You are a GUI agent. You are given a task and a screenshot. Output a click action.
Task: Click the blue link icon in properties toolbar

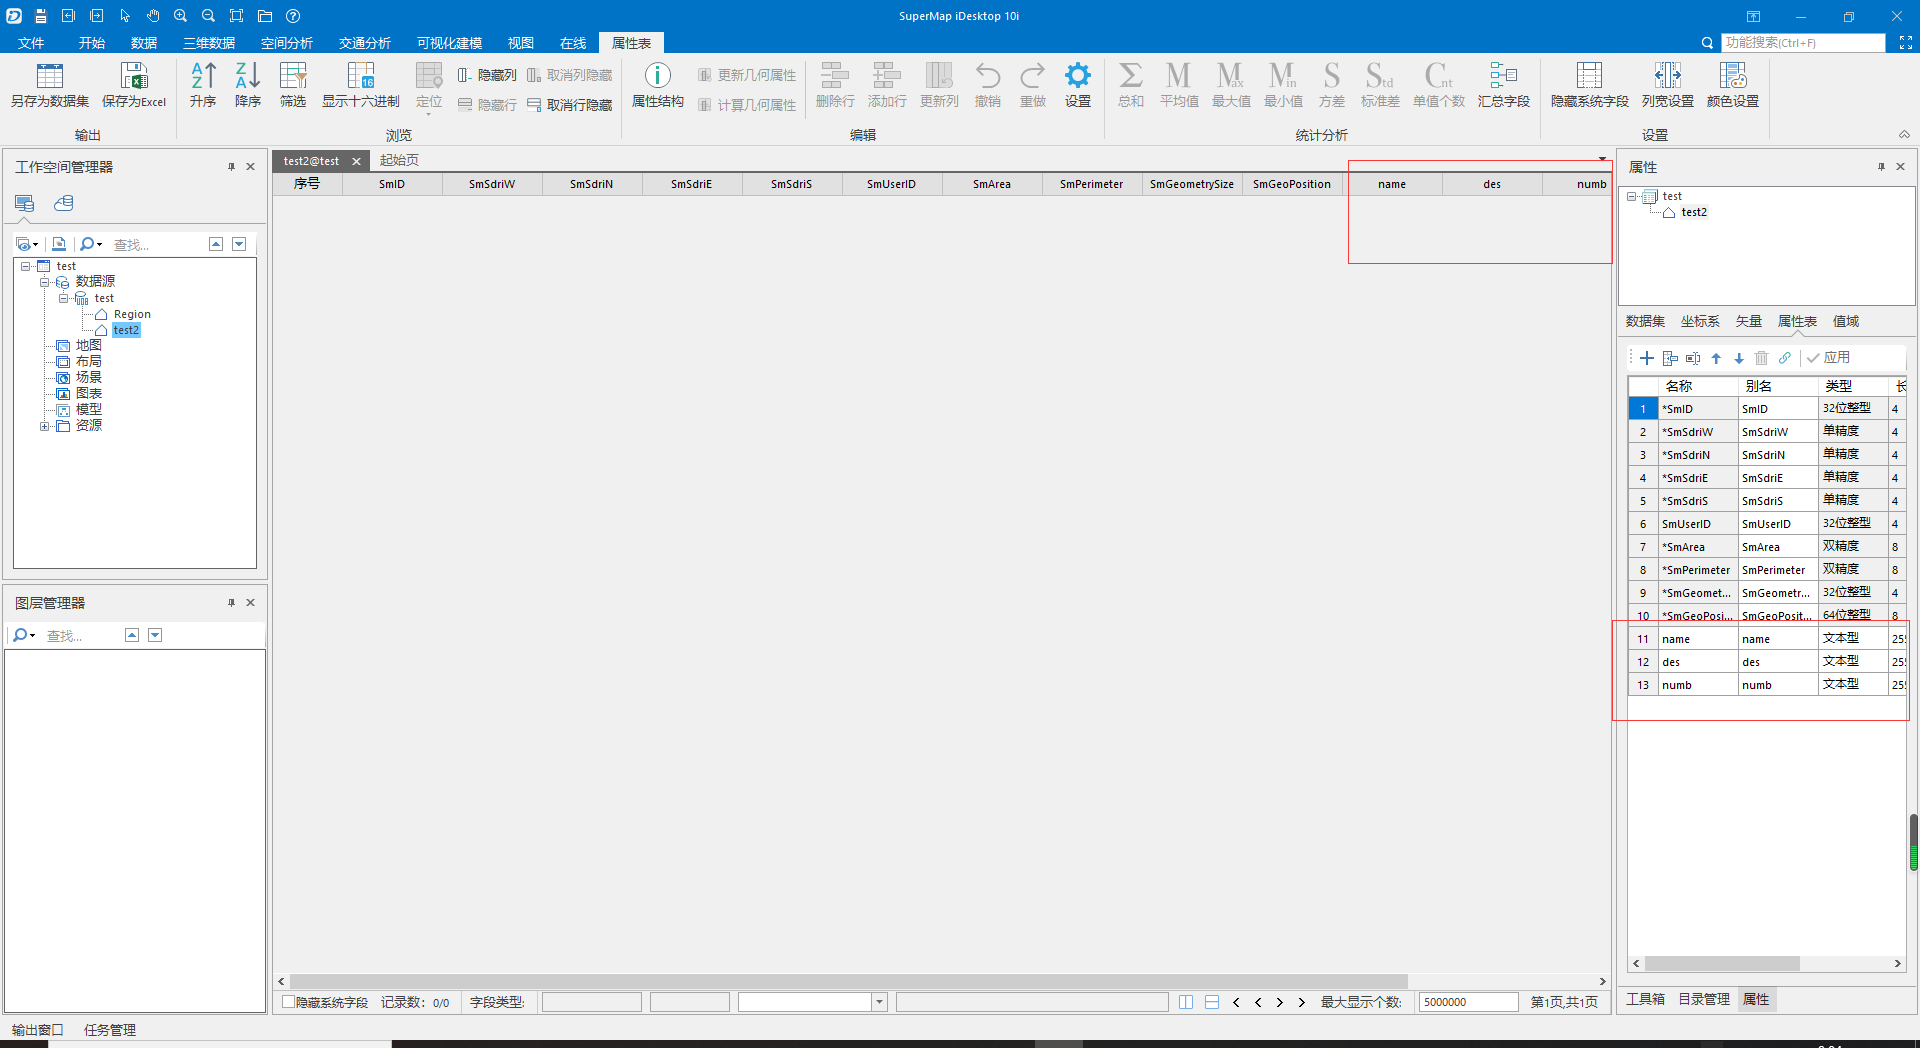coord(1785,358)
